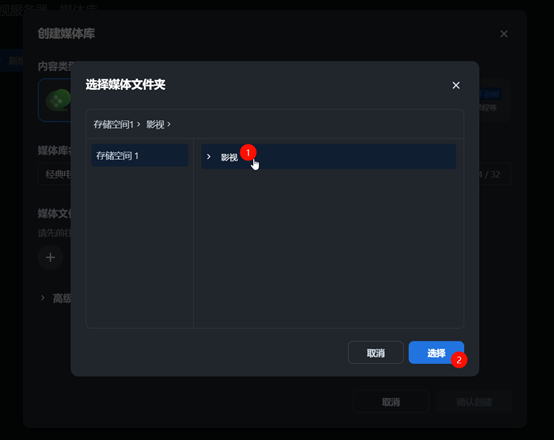Close the 创建媒体库 background window

tap(504, 34)
